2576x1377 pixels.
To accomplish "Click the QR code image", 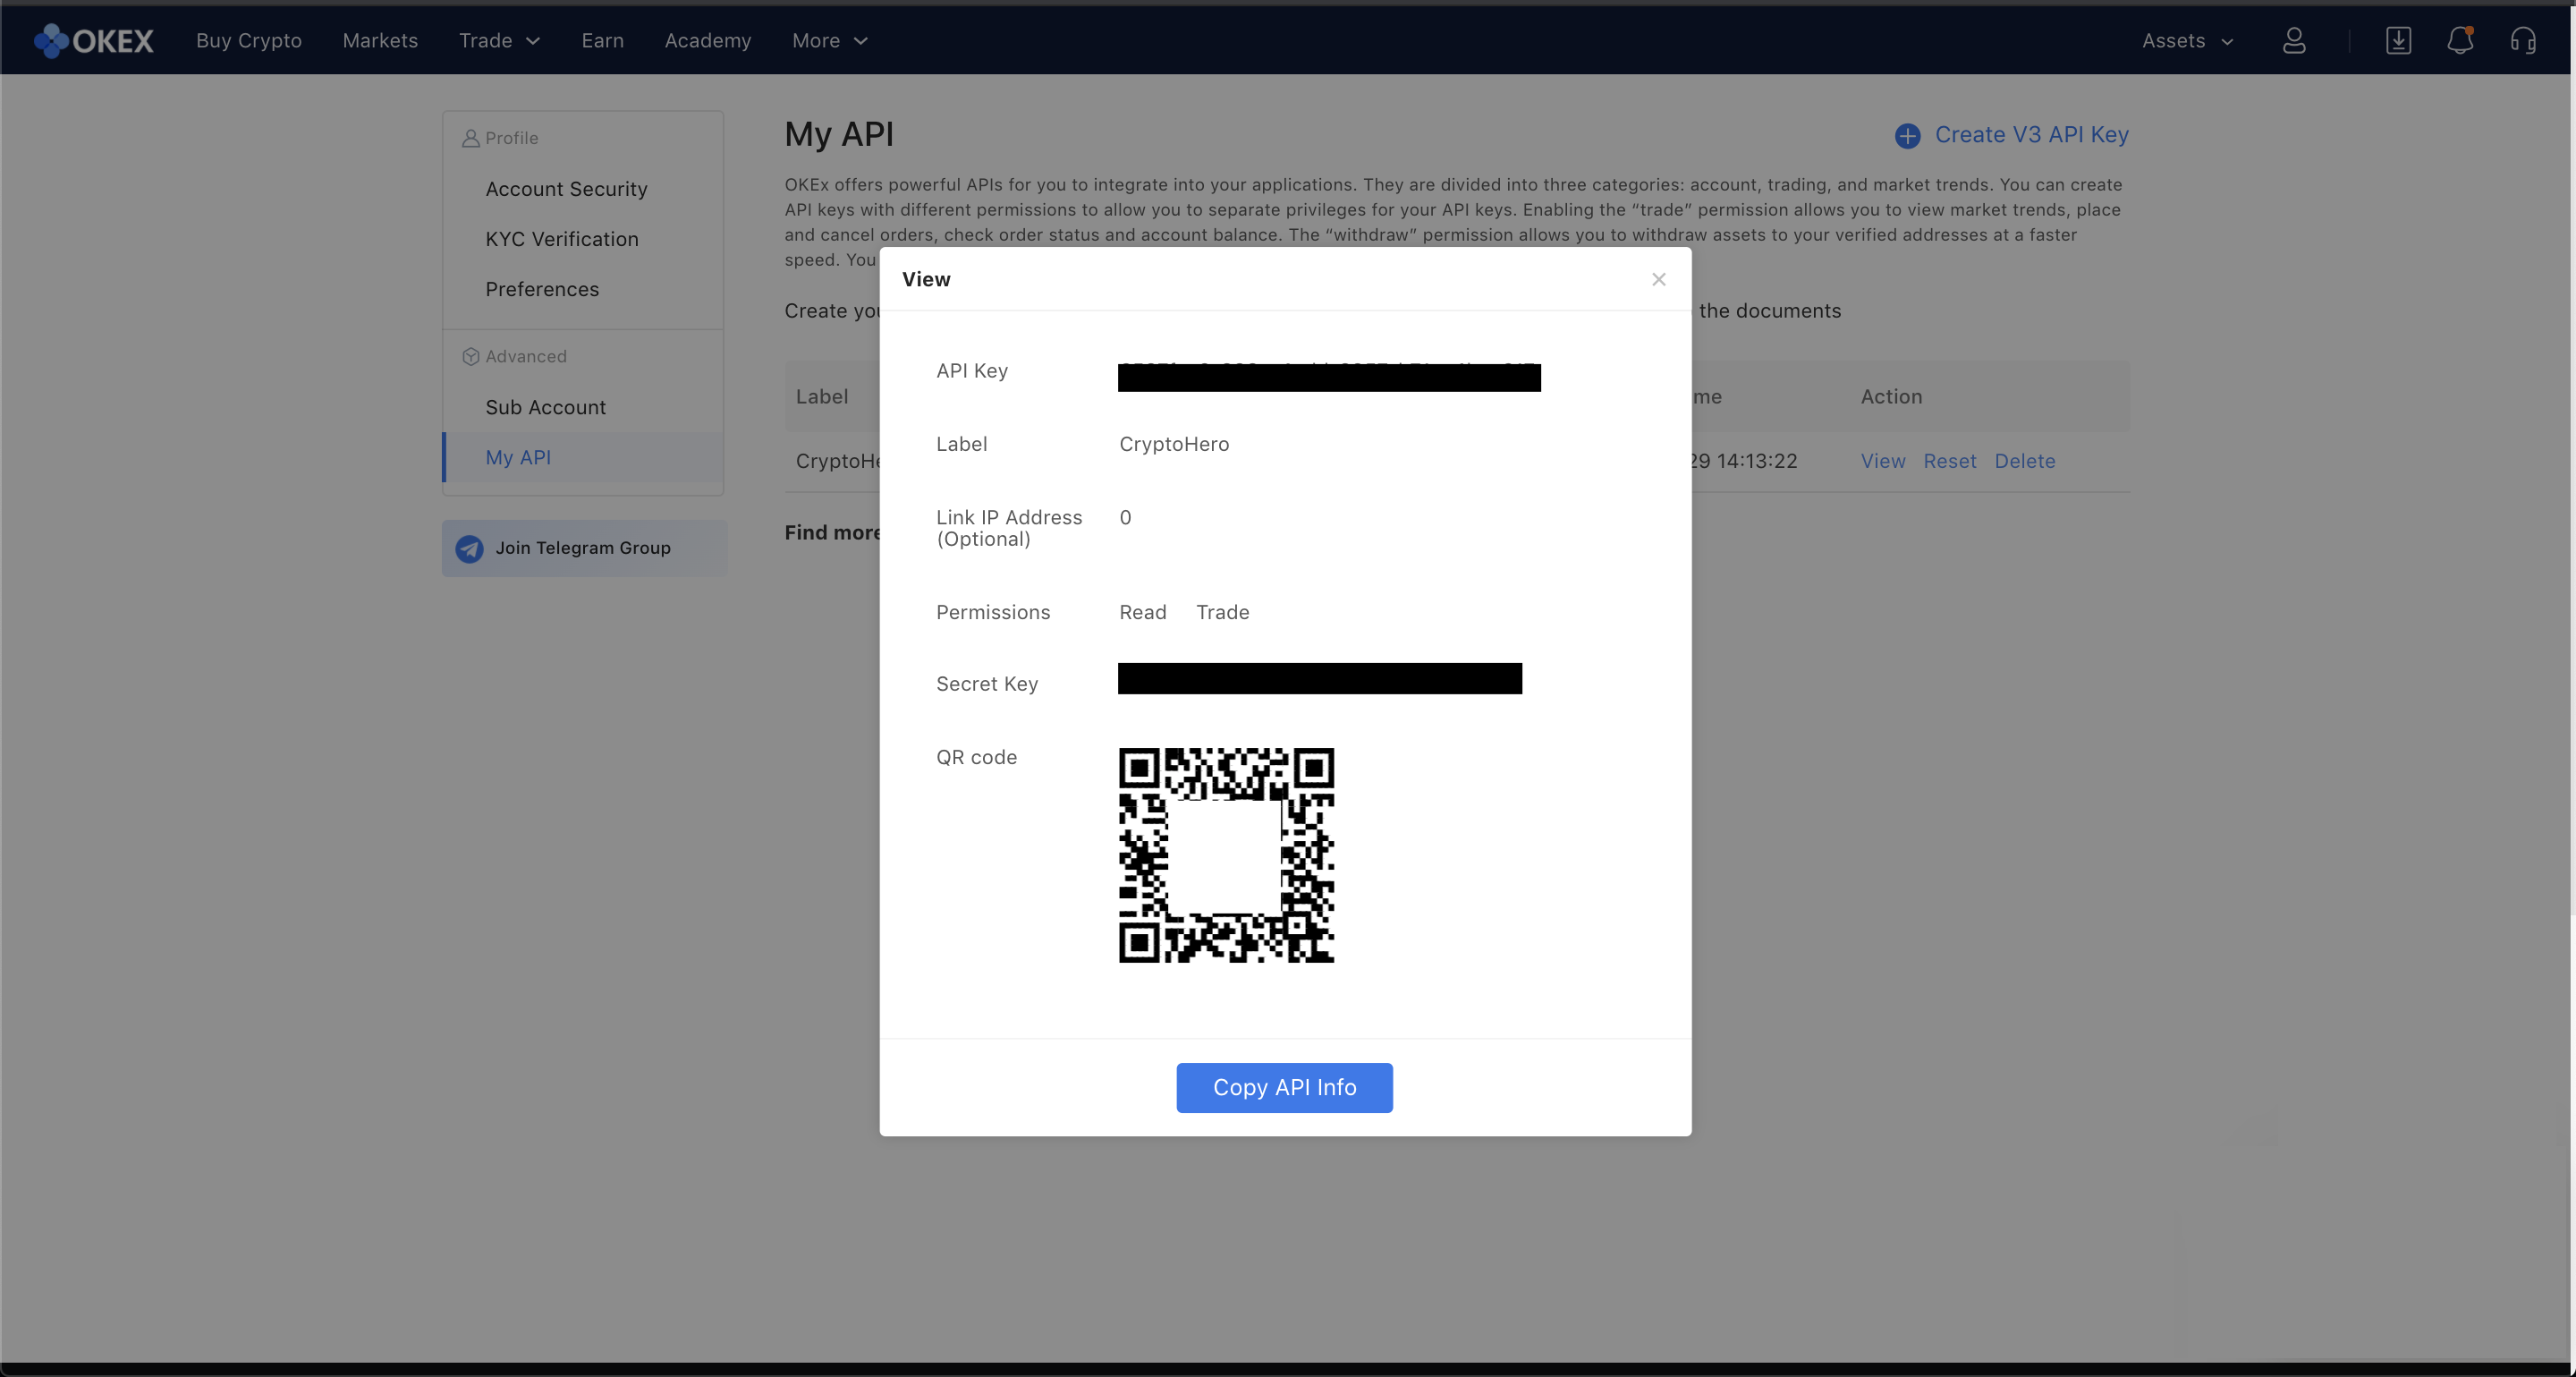I will 1226,855.
